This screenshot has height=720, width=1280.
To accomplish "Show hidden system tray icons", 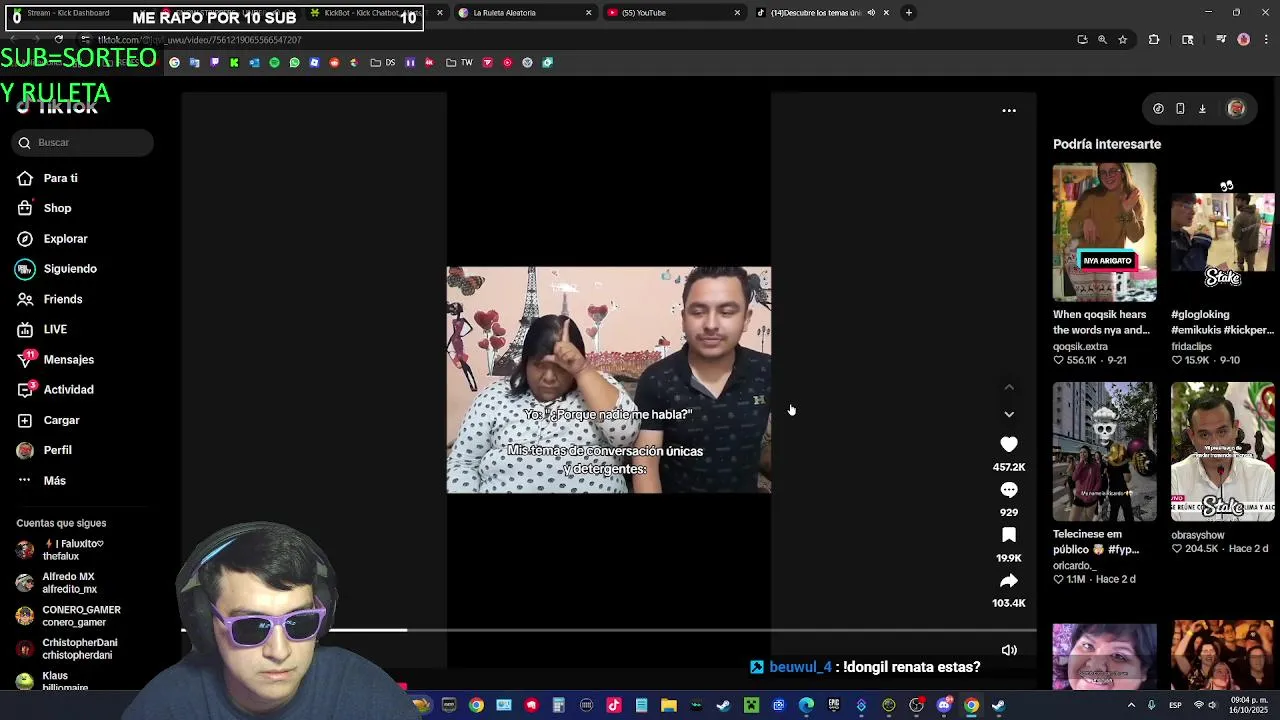I will (1131, 706).
